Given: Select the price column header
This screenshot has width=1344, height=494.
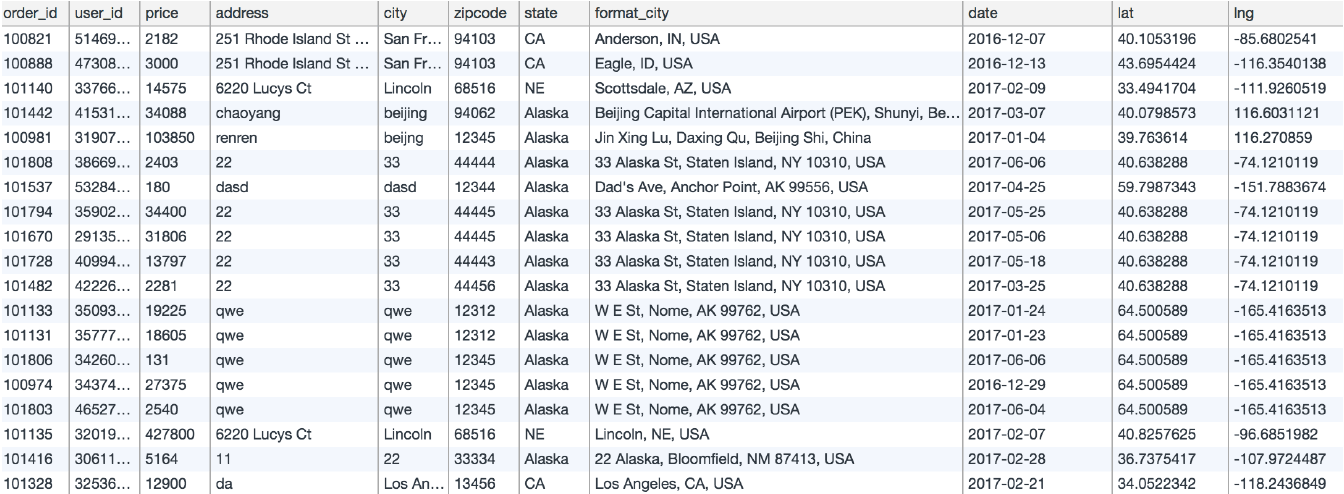Looking at the screenshot, I should pos(174,14).
